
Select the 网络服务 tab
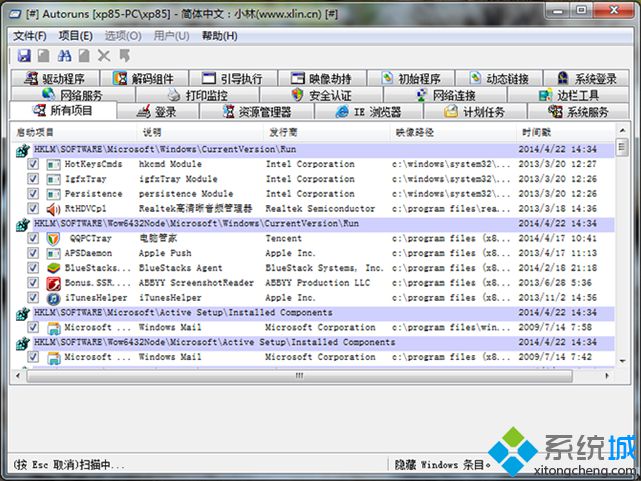pos(73,95)
